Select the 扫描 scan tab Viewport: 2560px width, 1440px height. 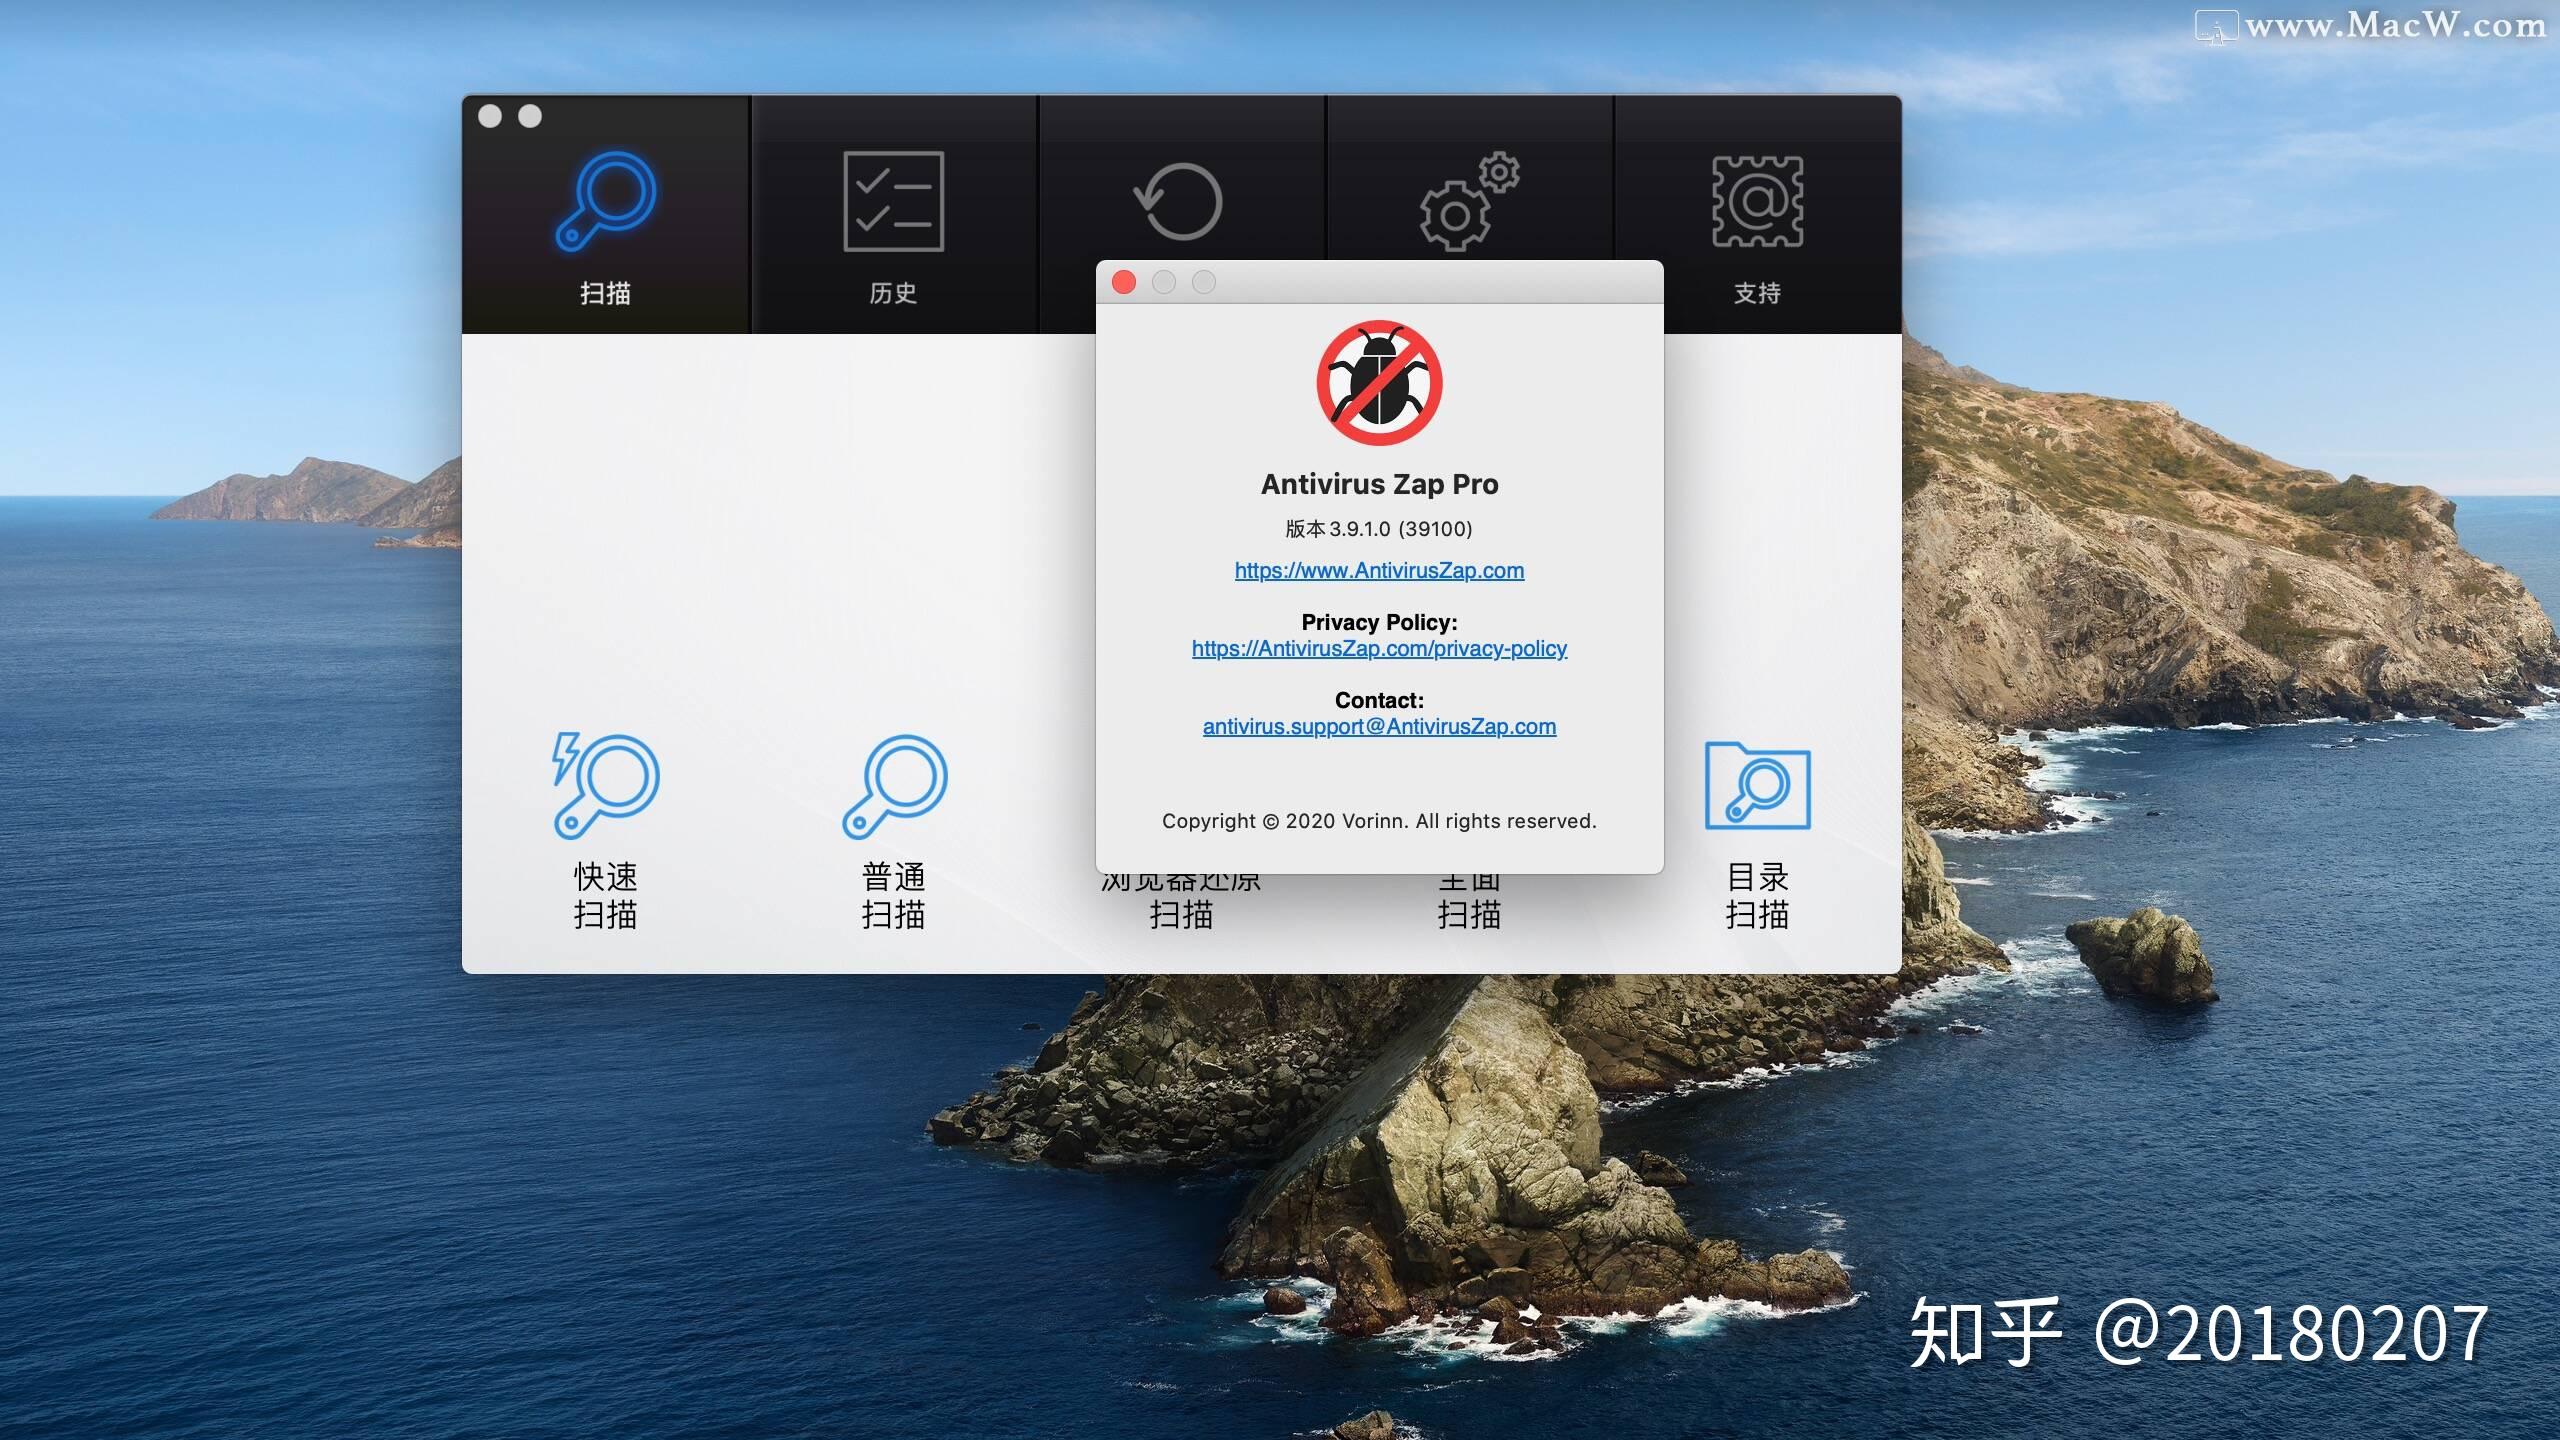tap(606, 216)
